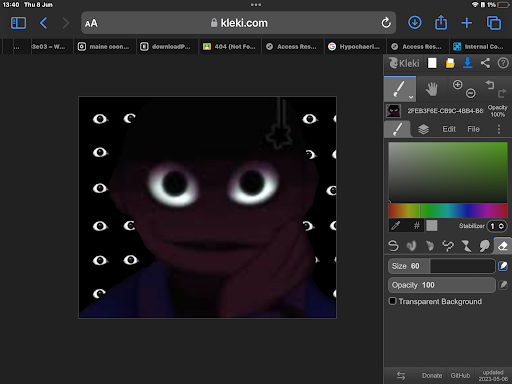Click the zoom out minus icon
Viewport: 512px width, 384px height.
[x=471, y=93]
